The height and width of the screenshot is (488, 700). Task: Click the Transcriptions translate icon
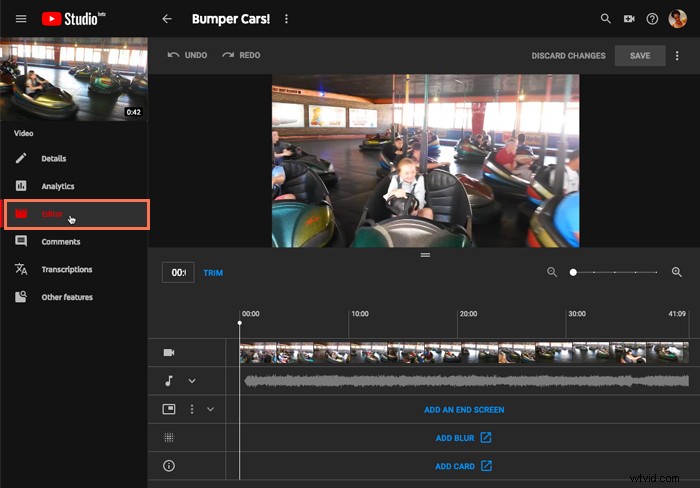(x=21, y=269)
